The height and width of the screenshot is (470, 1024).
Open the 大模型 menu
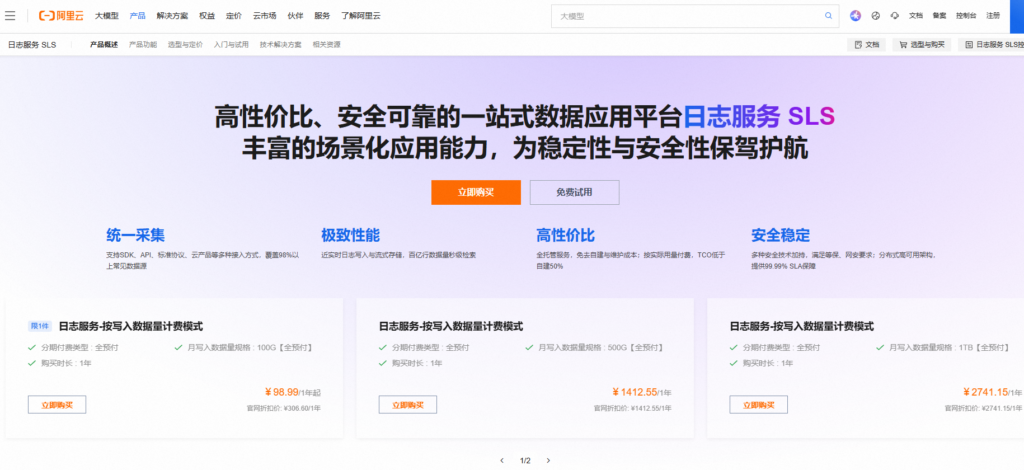click(106, 16)
